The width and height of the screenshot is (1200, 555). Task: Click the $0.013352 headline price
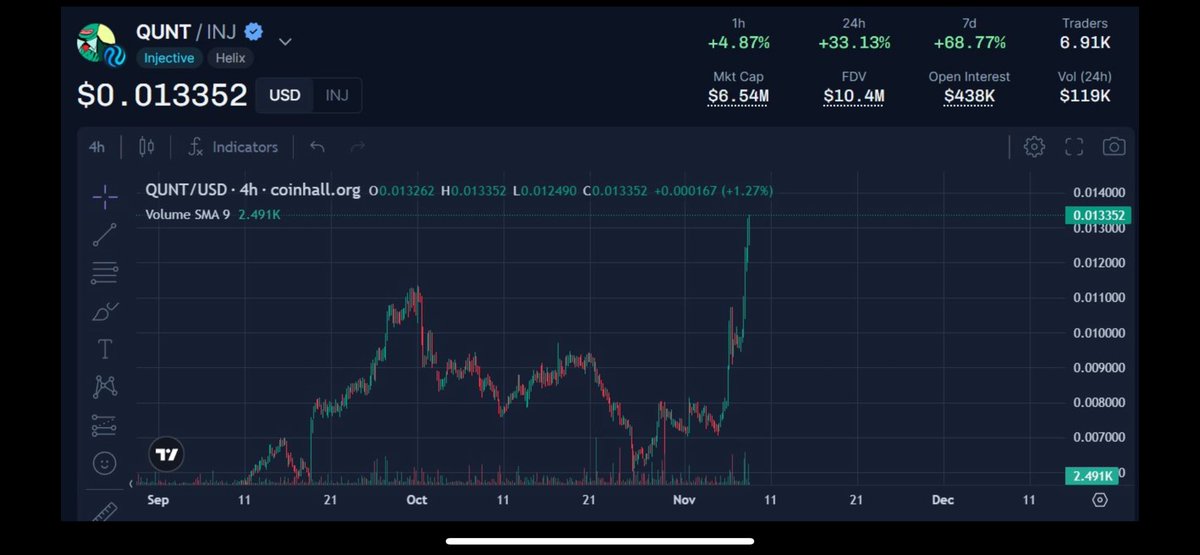click(162, 95)
